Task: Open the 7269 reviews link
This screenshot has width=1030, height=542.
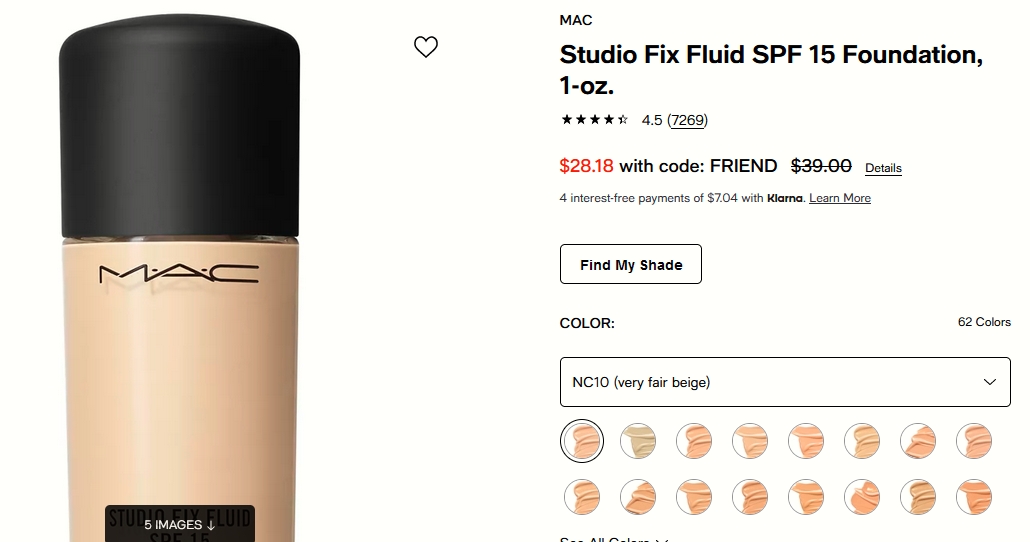Action: (x=687, y=120)
